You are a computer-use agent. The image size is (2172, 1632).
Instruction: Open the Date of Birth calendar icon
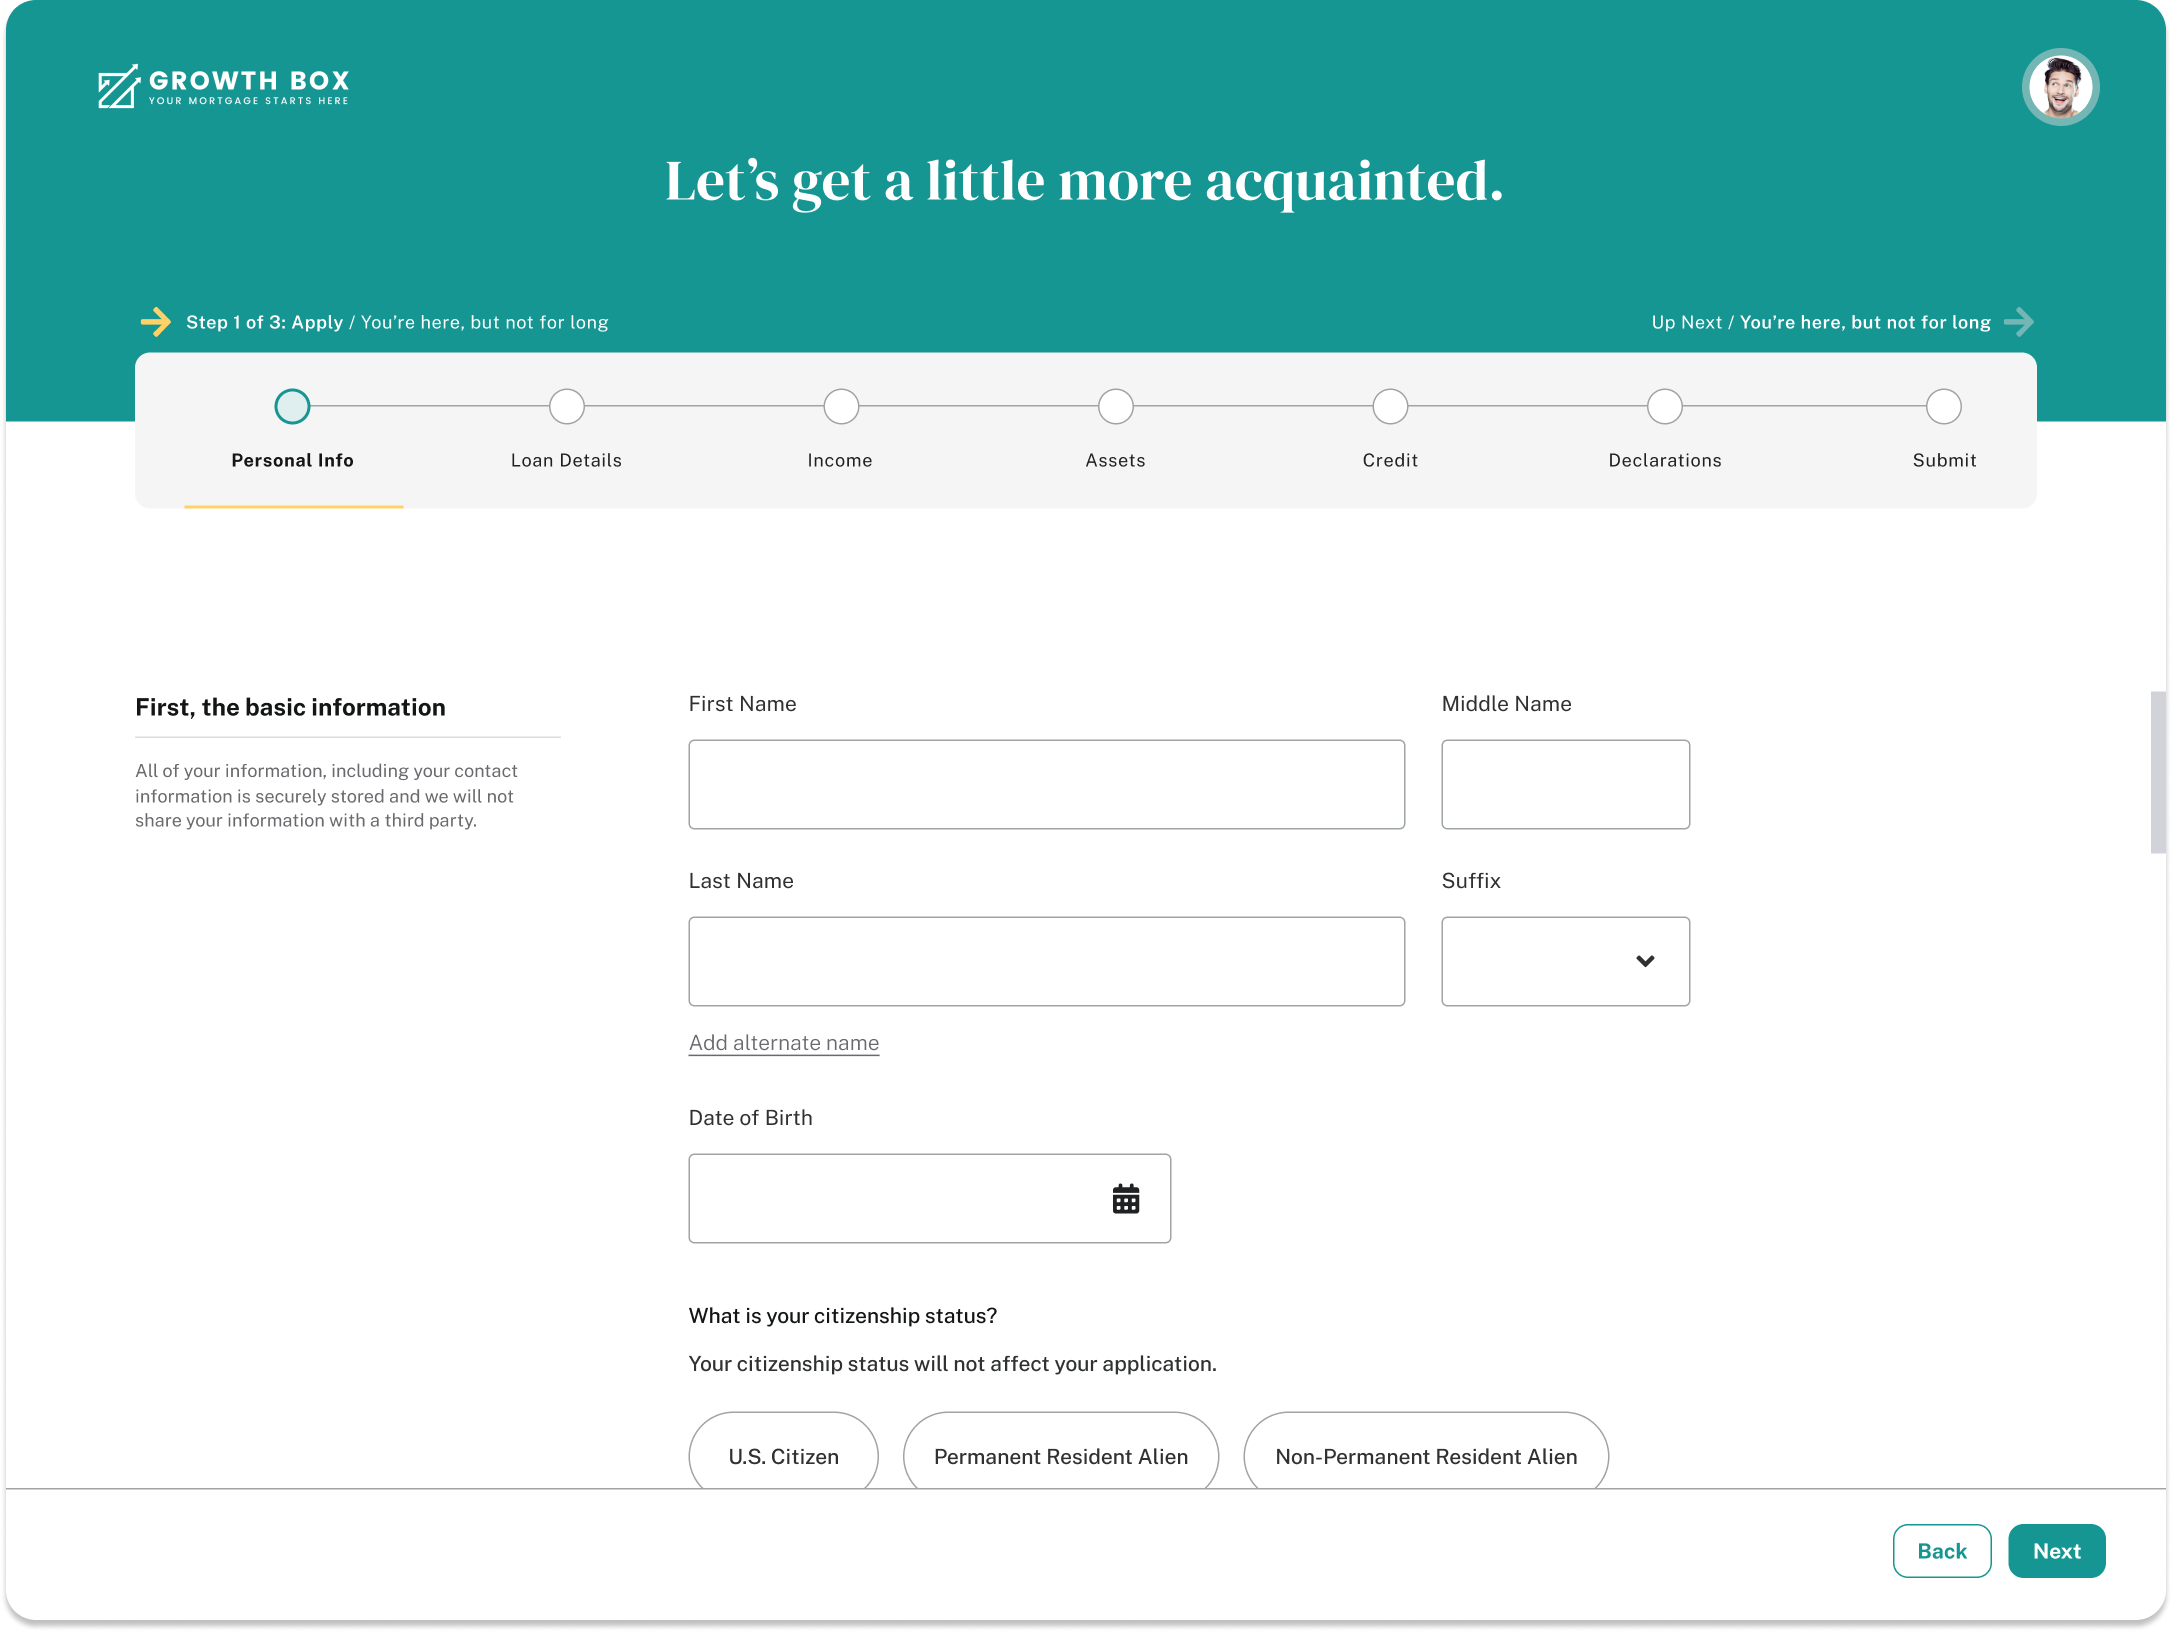click(1125, 1198)
